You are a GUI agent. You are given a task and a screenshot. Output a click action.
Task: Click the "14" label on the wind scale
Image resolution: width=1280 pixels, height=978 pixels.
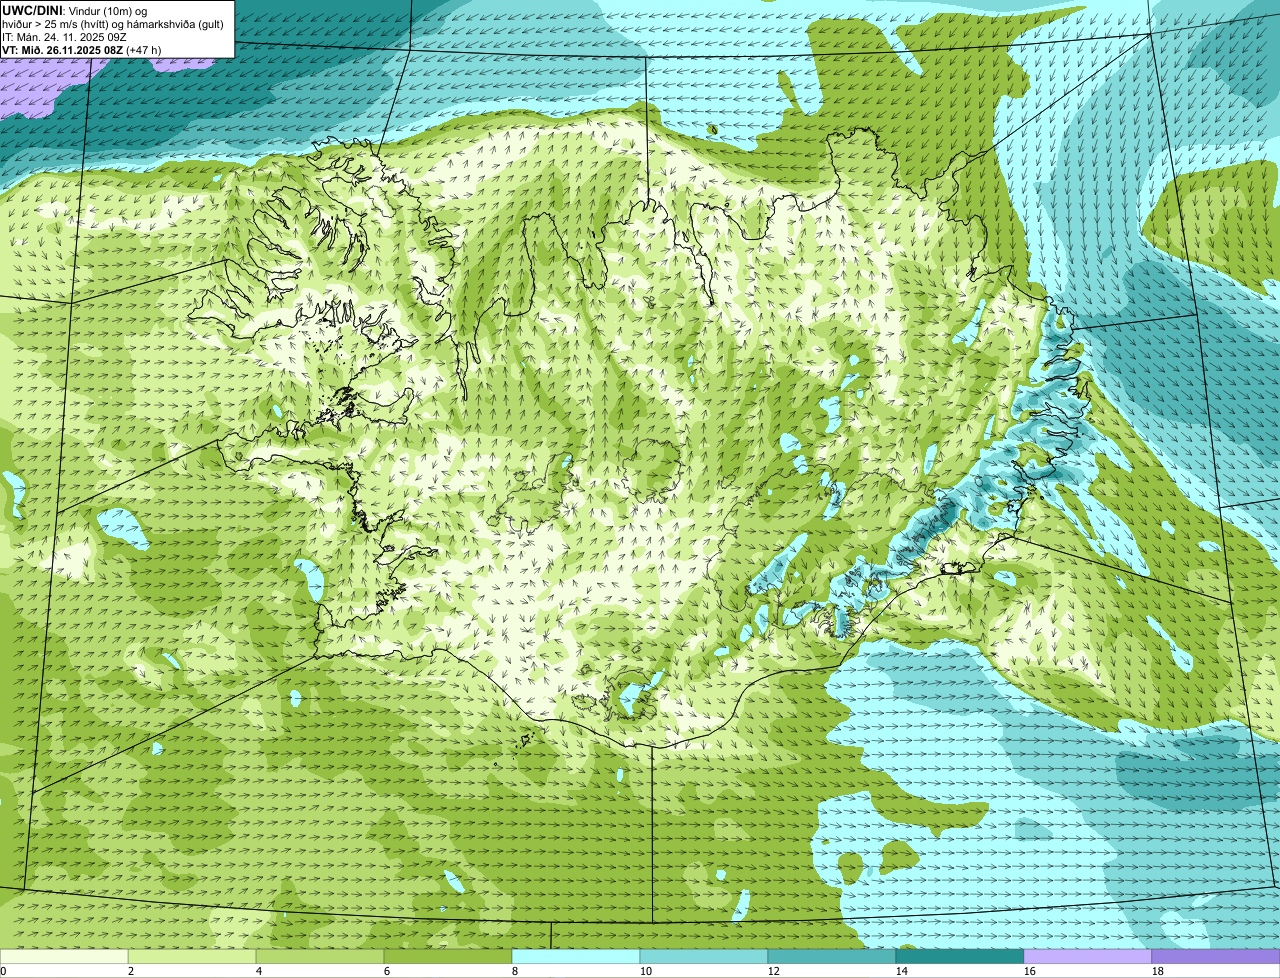(x=902, y=971)
